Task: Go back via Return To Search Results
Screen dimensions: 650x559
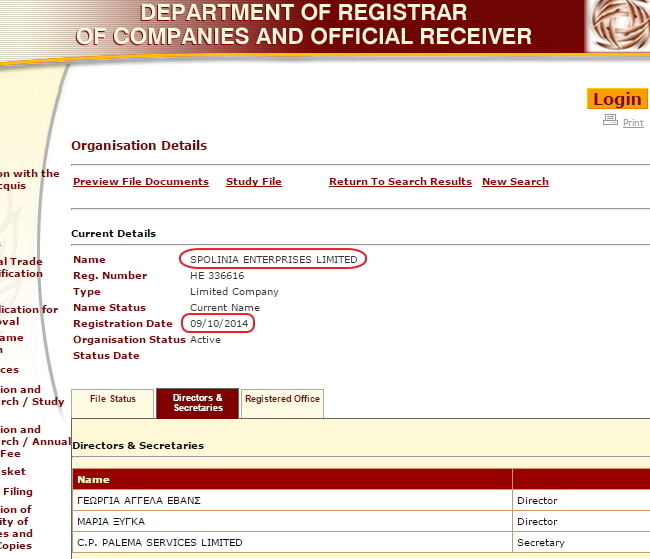Action: point(400,182)
